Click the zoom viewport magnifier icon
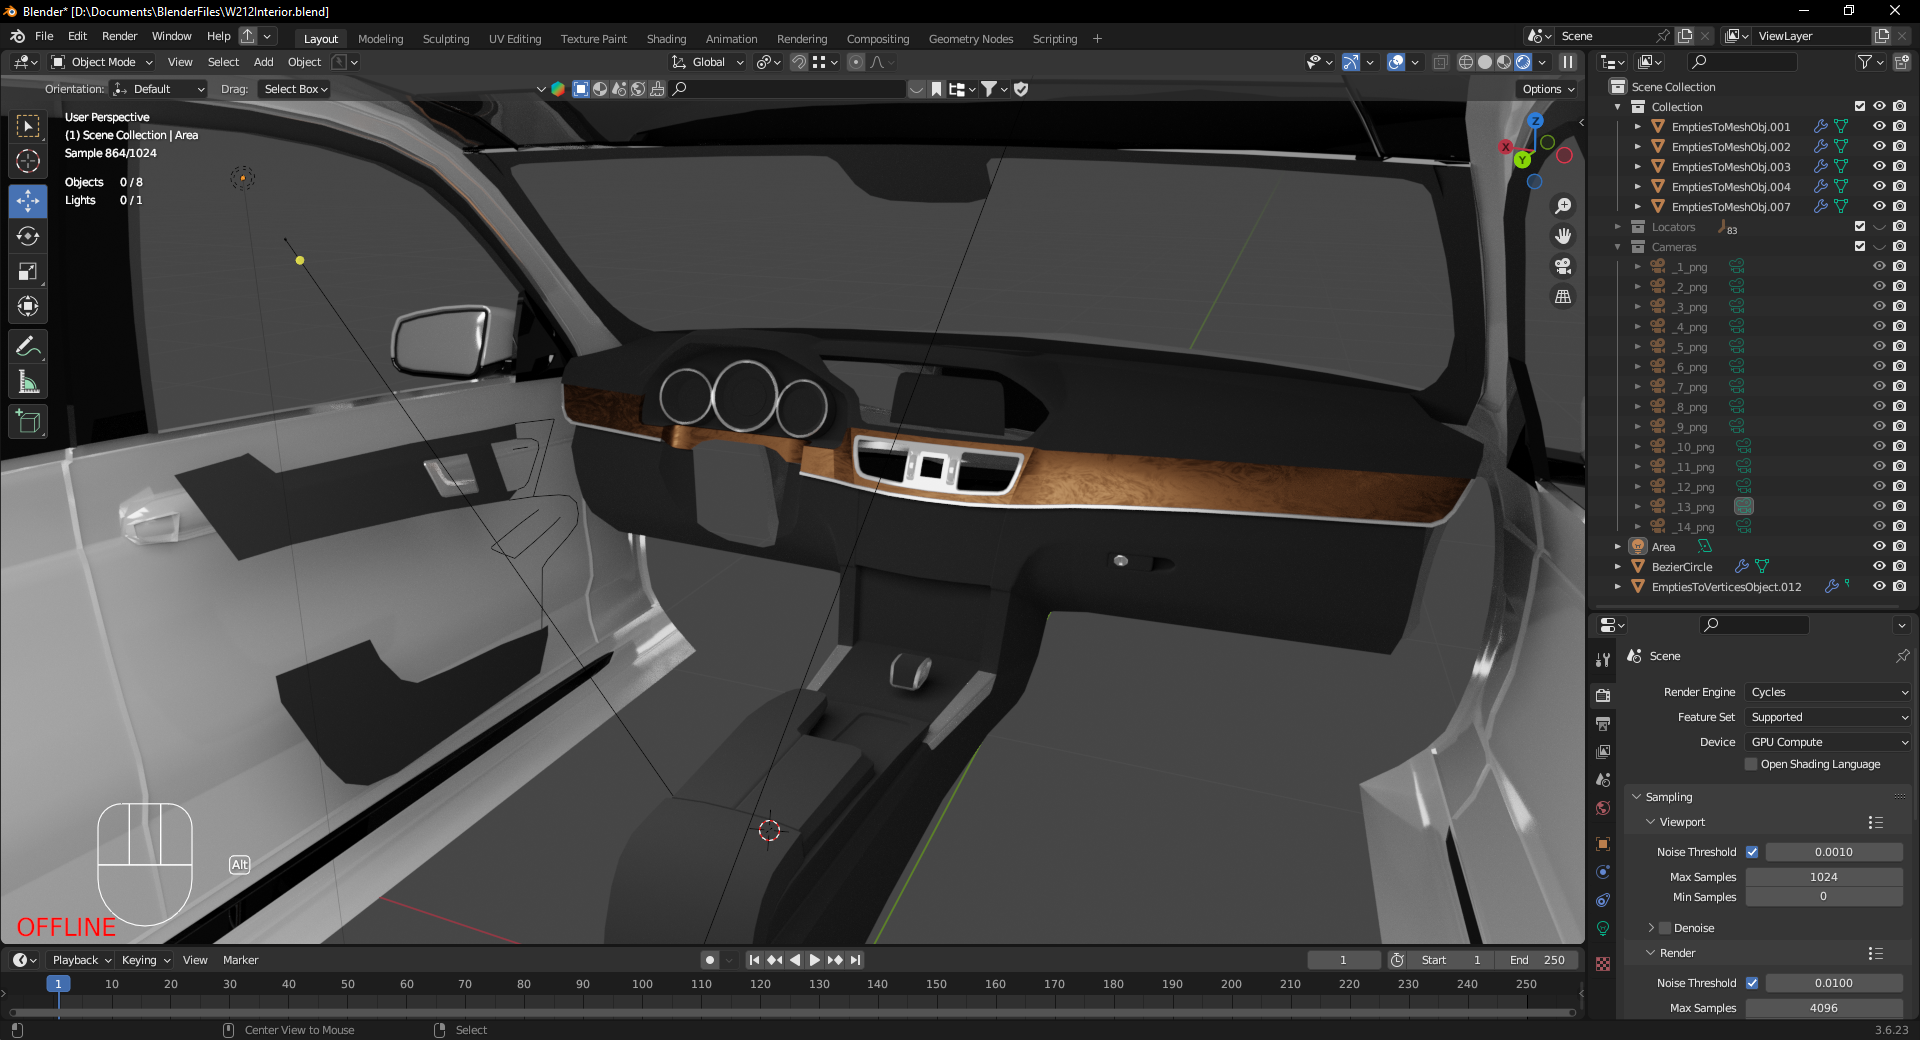Image resolution: width=1920 pixels, height=1040 pixels. 1563,206
